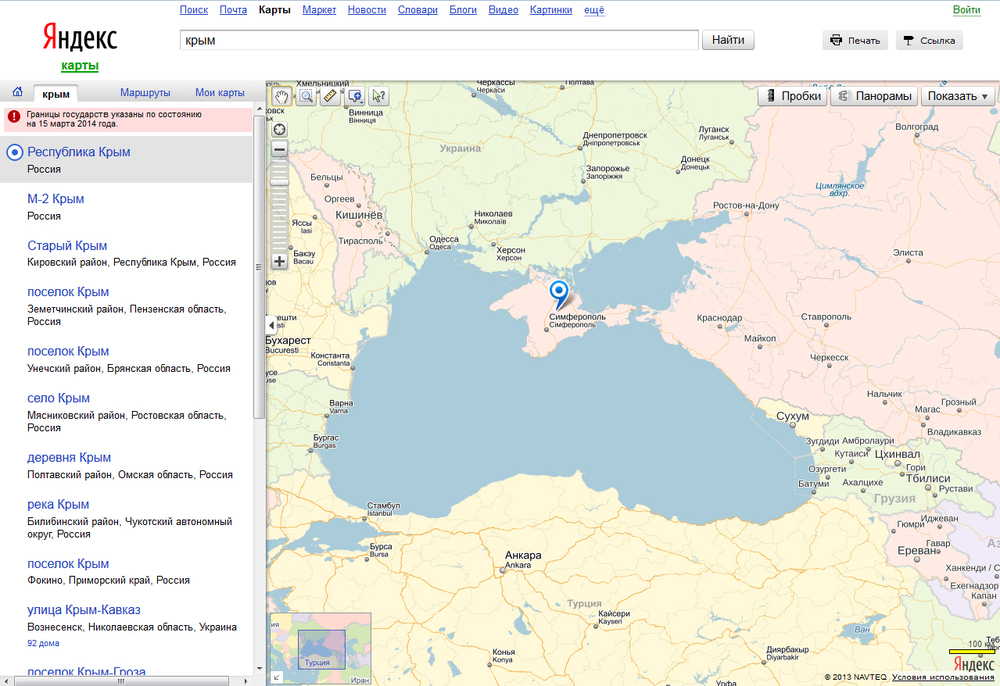Click the Войти sign-in link
Image resolution: width=1000 pixels, height=686 pixels.
967,10
